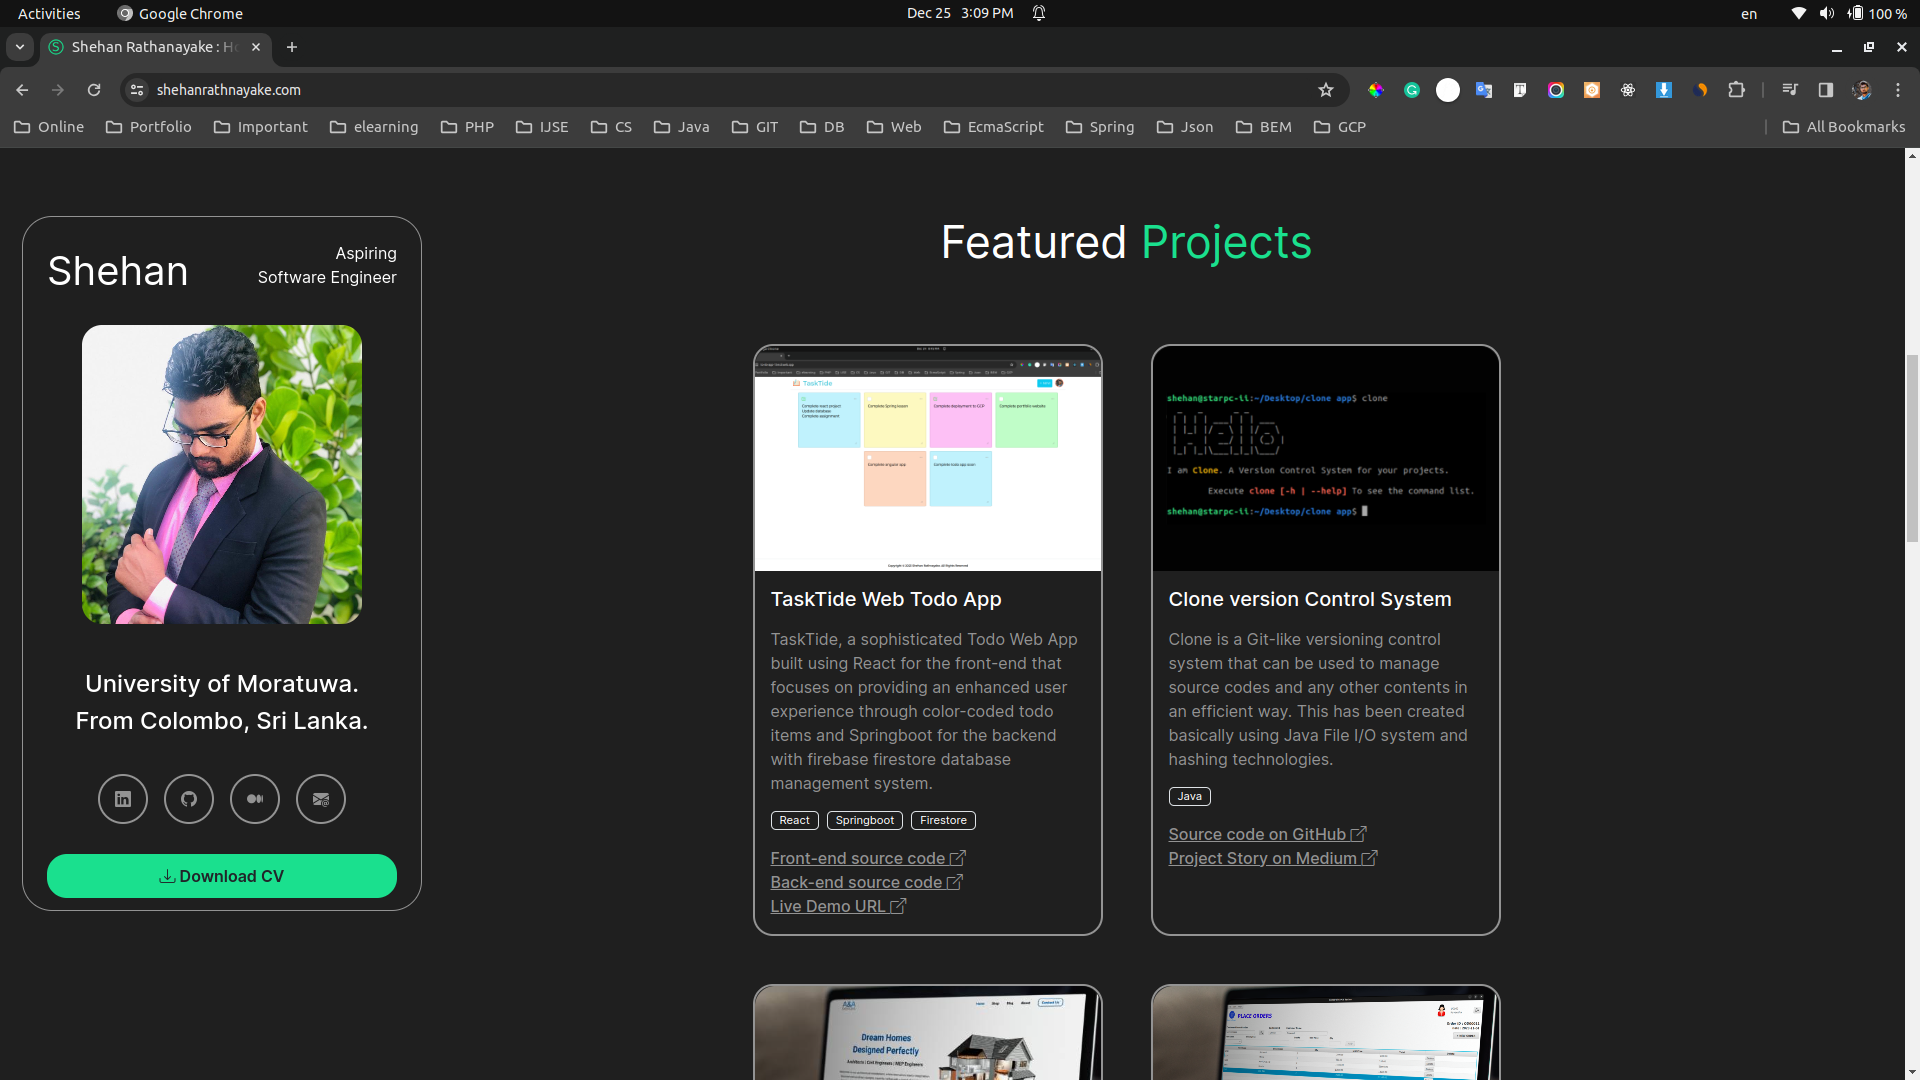This screenshot has height=1080, width=1920.
Task: Click the page vertical scrollbar
Action: click(1912, 447)
